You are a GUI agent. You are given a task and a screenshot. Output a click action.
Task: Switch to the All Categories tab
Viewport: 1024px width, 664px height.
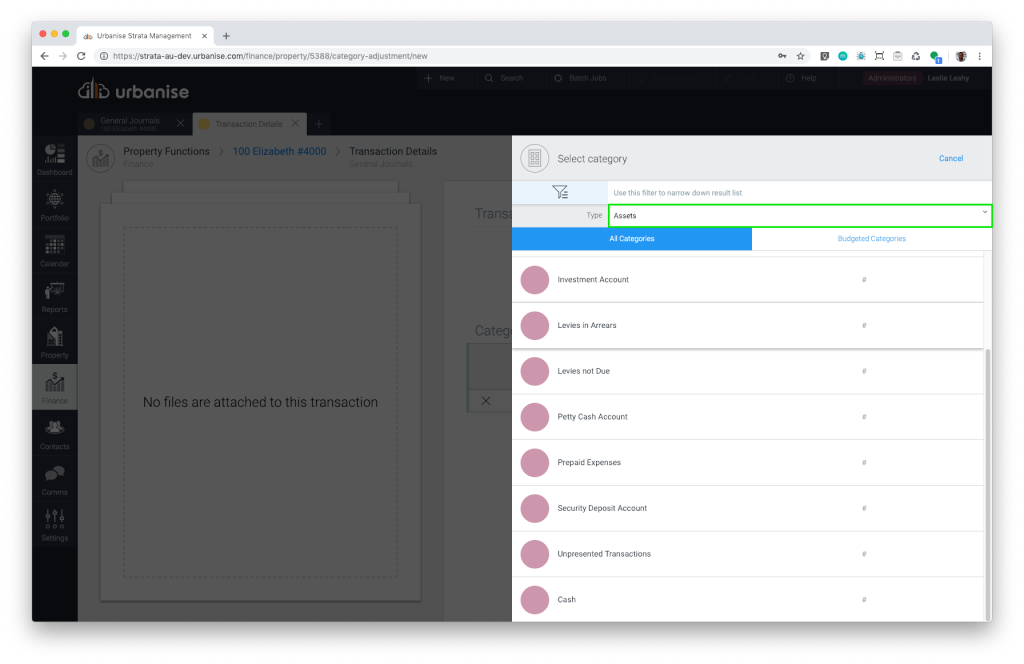pyautogui.click(x=631, y=239)
